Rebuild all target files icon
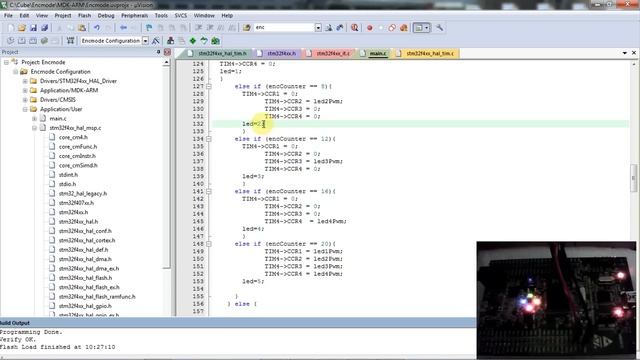Image resolution: width=640 pixels, height=360 pixels. (33, 41)
